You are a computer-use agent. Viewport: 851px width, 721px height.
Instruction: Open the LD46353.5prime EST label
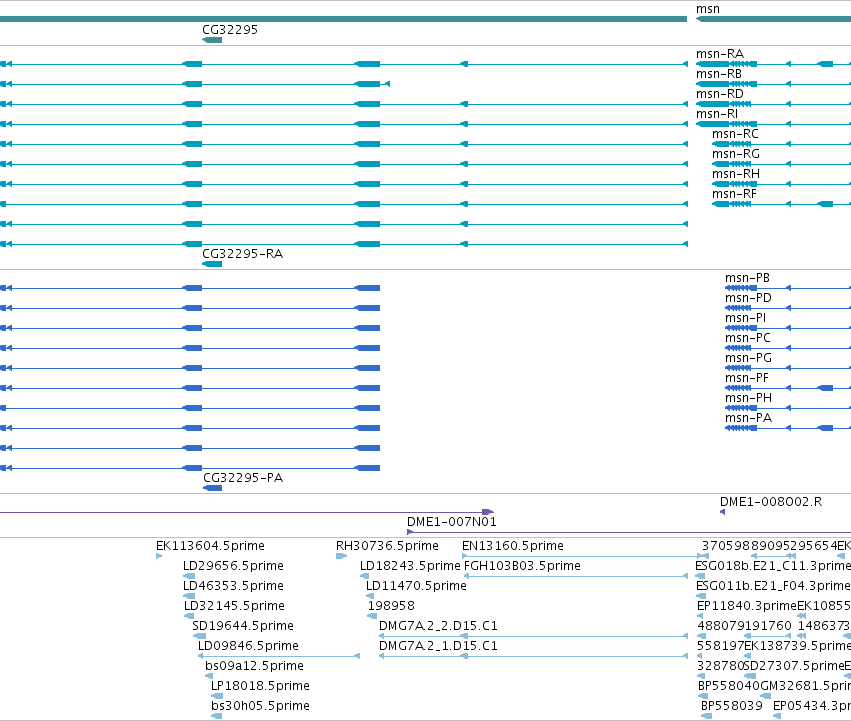233,586
